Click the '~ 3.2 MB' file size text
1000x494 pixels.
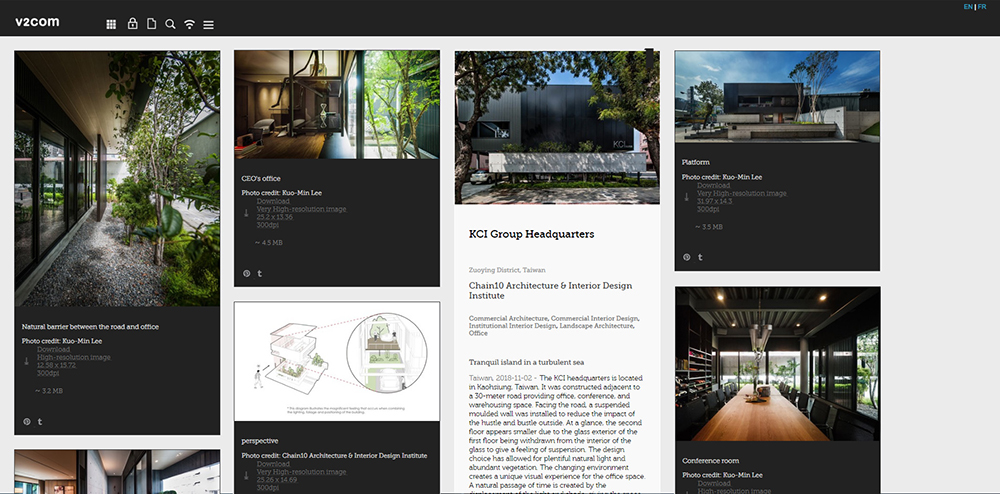pos(49,391)
